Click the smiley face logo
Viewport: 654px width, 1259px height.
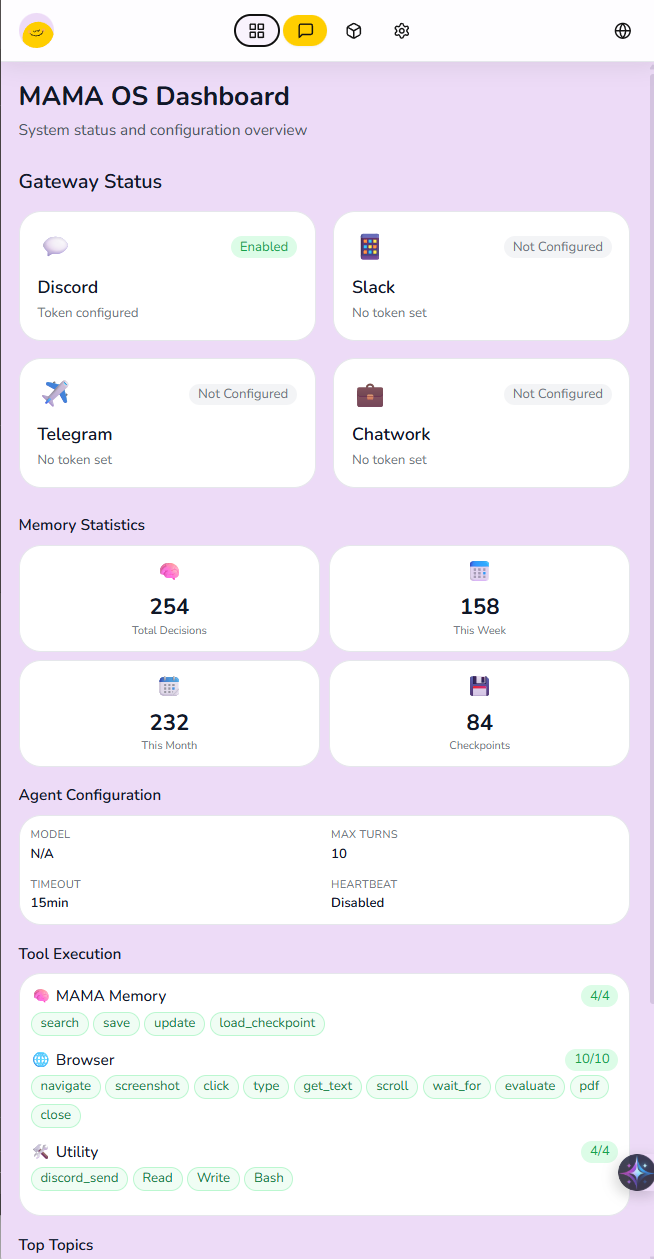pyautogui.click(x=36, y=30)
